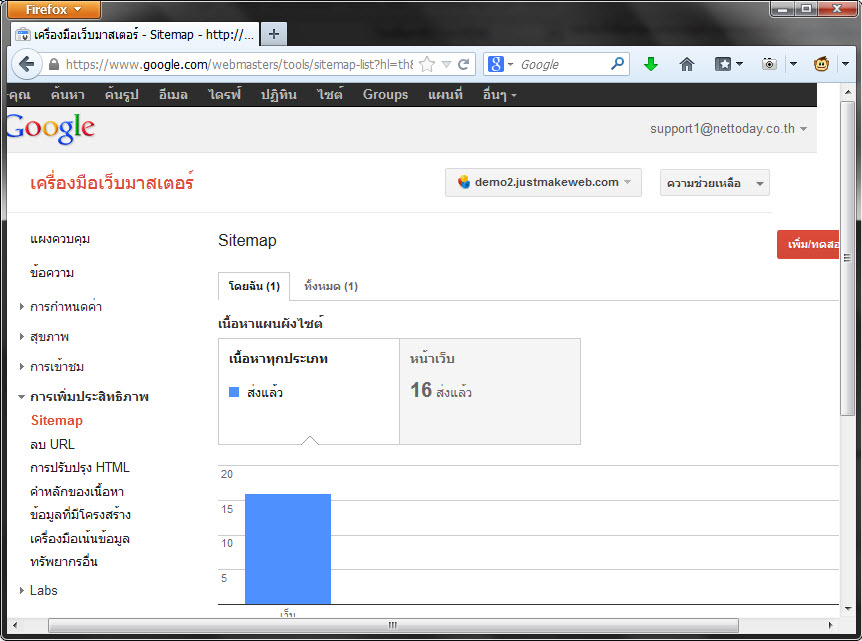Screen dimensions: 862x641
Task: Open the address bar history dropdown arrow
Action: point(446,64)
